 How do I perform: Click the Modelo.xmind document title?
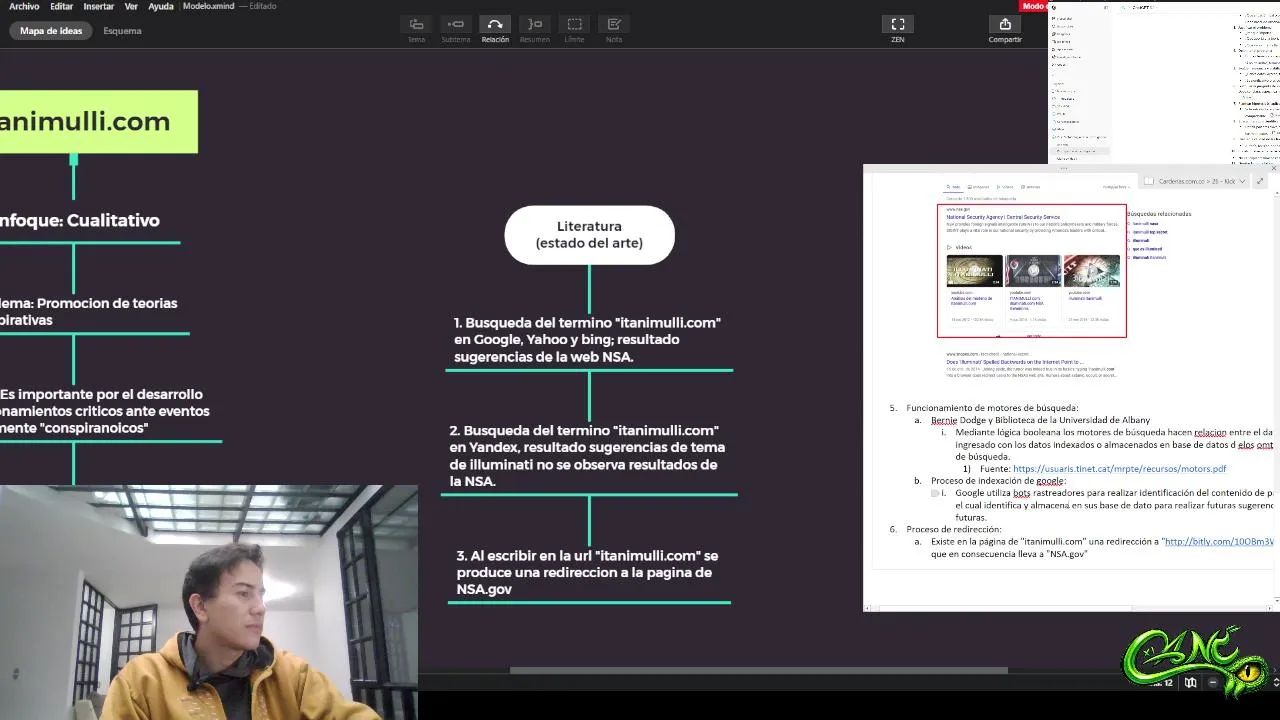(x=209, y=6)
